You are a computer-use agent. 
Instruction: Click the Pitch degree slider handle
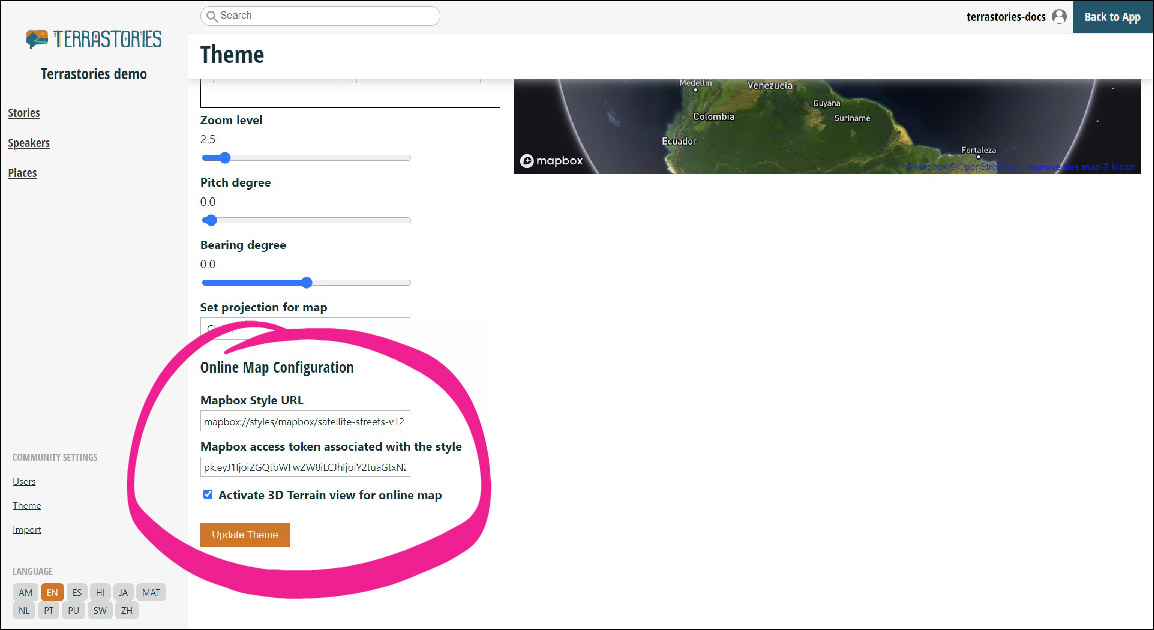click(x=210, y=220)
